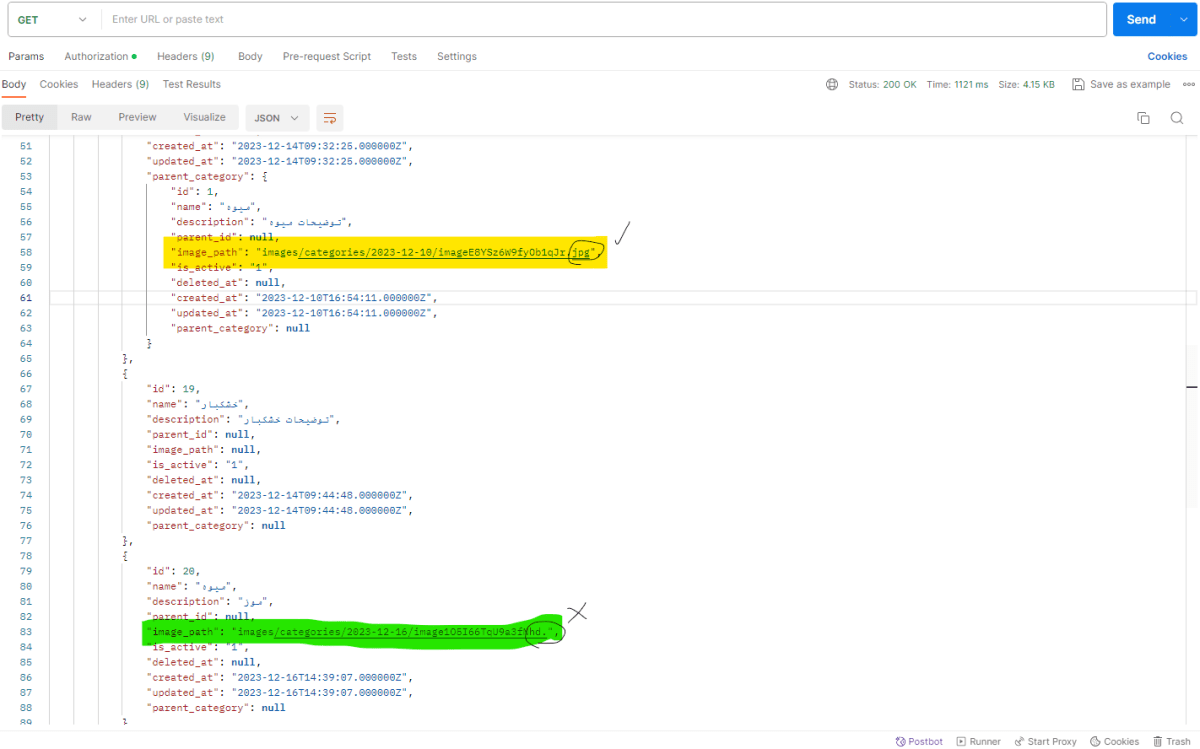Screen dimensions: 1200x749
Task: Click the Time: 1121 ms value
Action: pyautogui.click(x=957, y=85)
